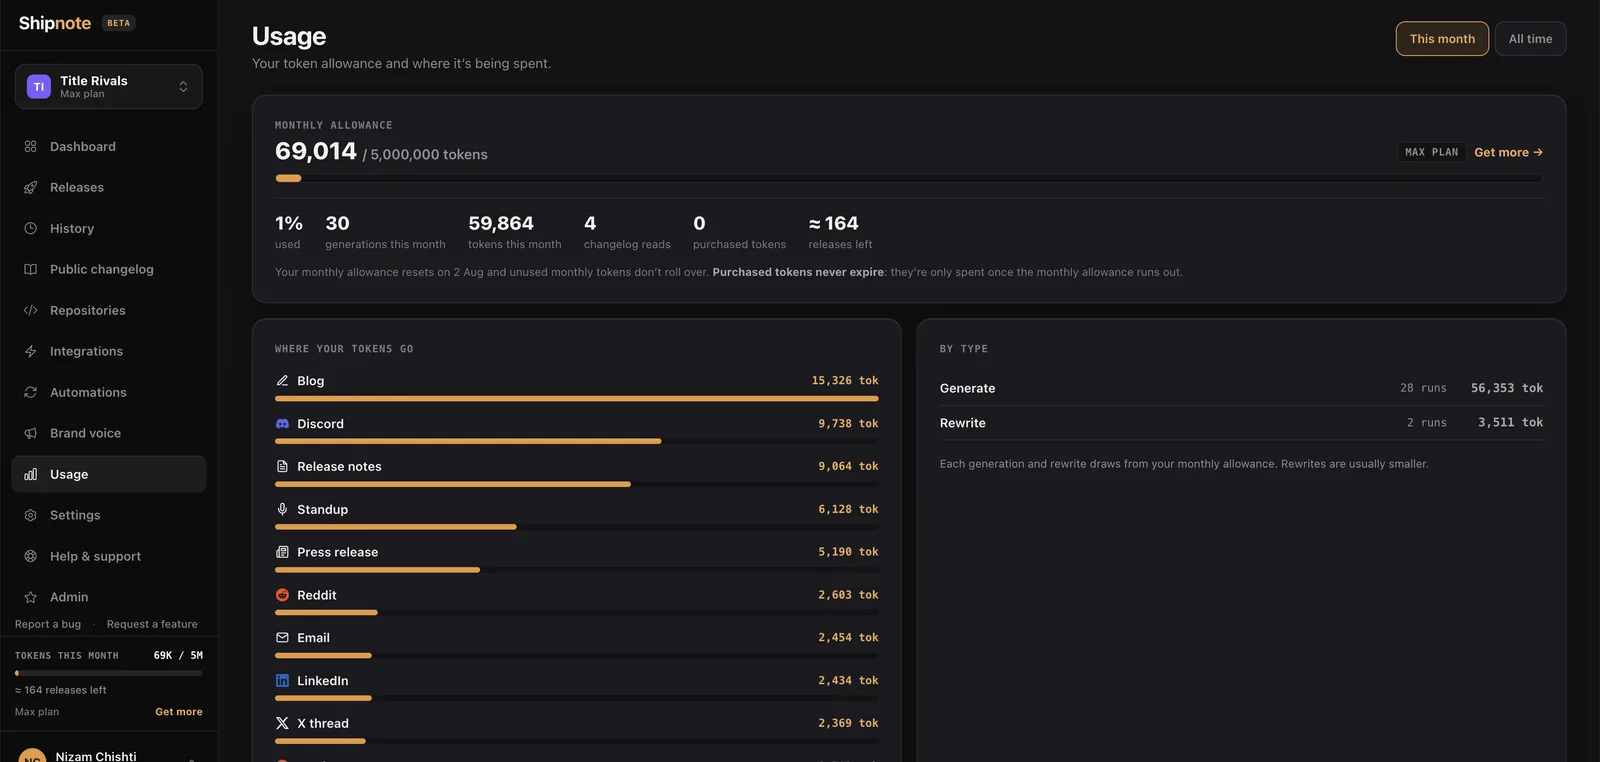Click the Generate row
The image size is (1600, 762).
click(1241, 388)
